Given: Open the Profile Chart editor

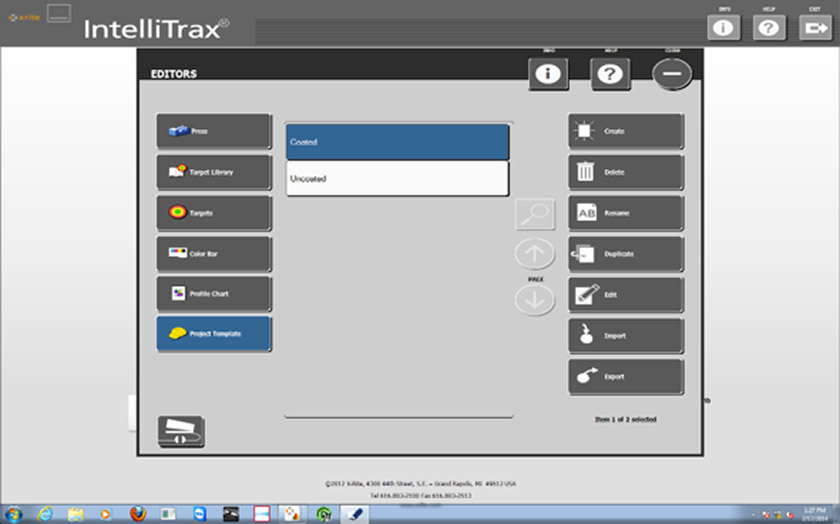Looking at the screenshot, I should 214,294.
